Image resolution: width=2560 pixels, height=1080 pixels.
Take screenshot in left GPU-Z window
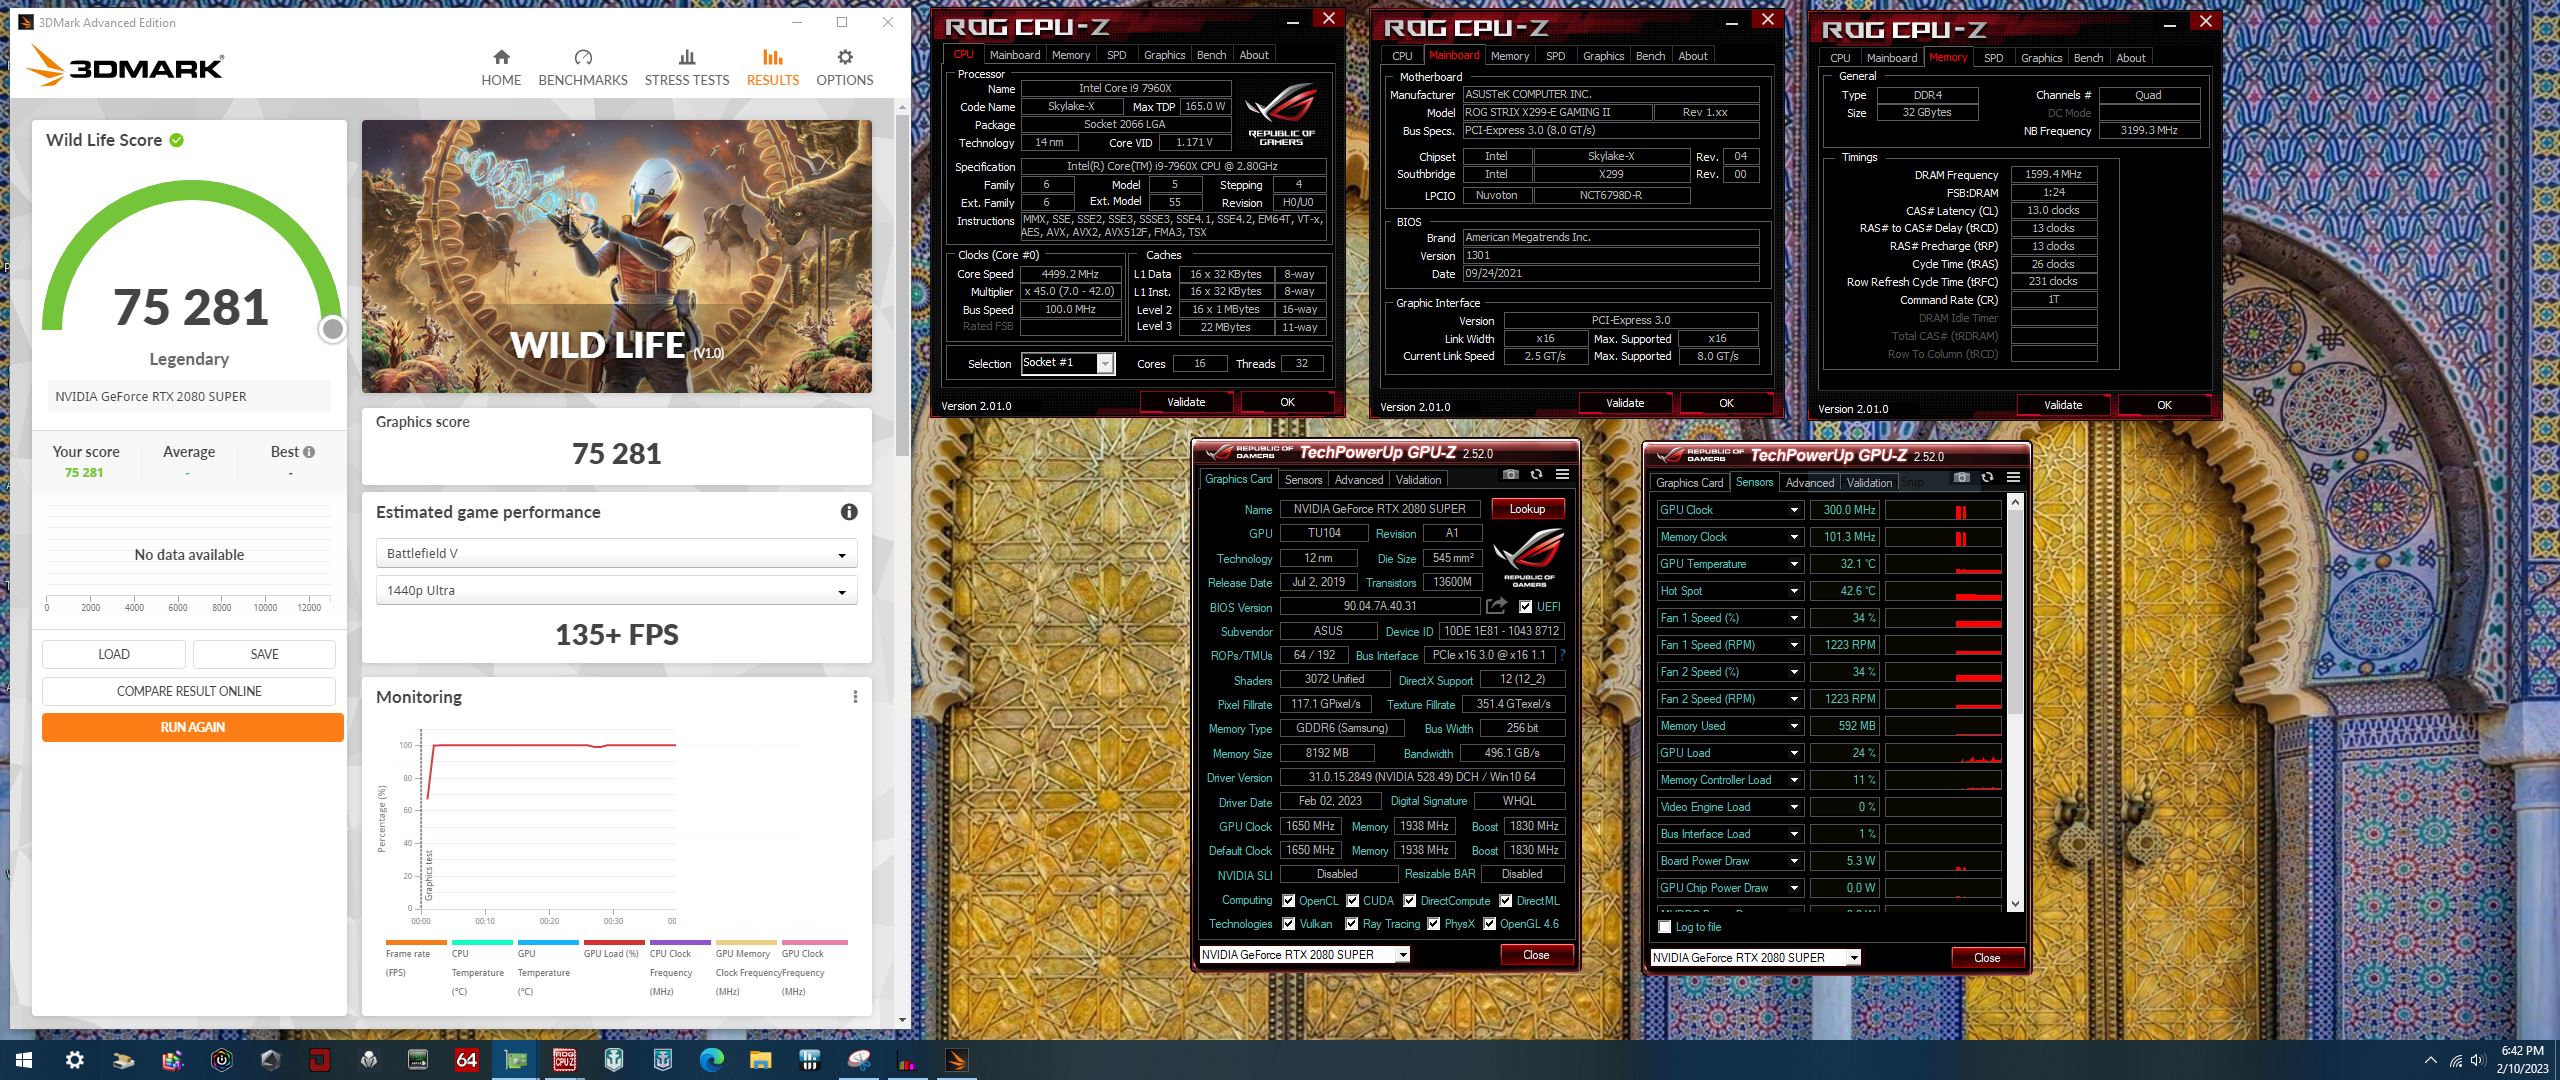click(1511, 475)
